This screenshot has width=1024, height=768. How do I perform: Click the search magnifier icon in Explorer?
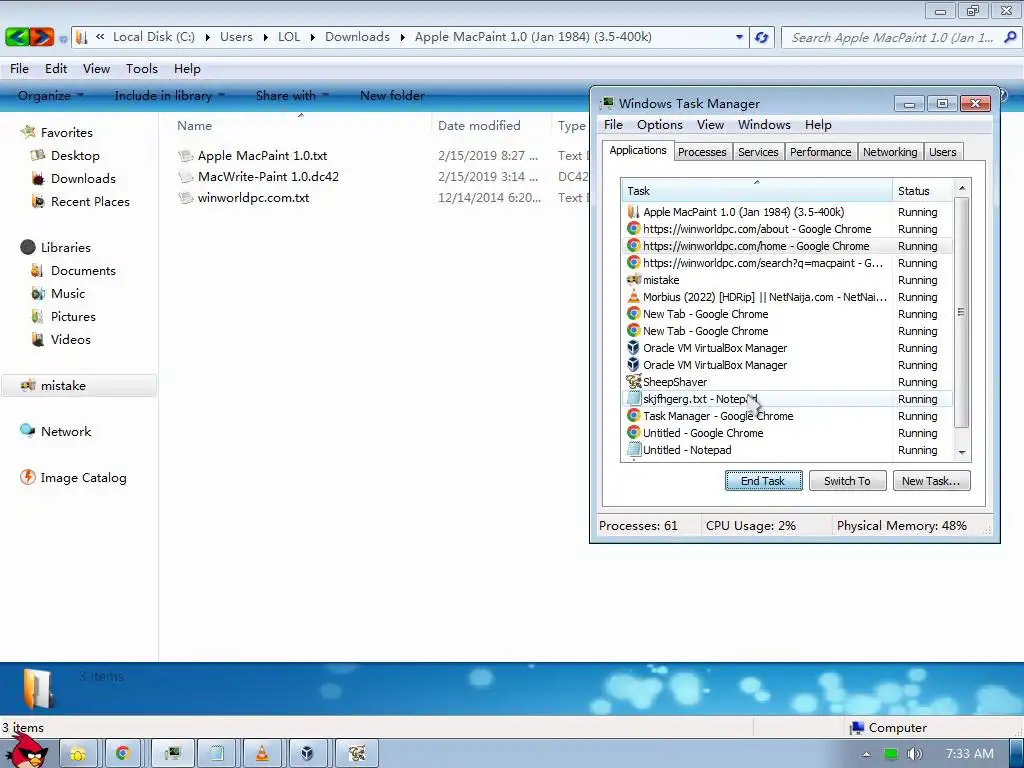tap(1010, 37)
